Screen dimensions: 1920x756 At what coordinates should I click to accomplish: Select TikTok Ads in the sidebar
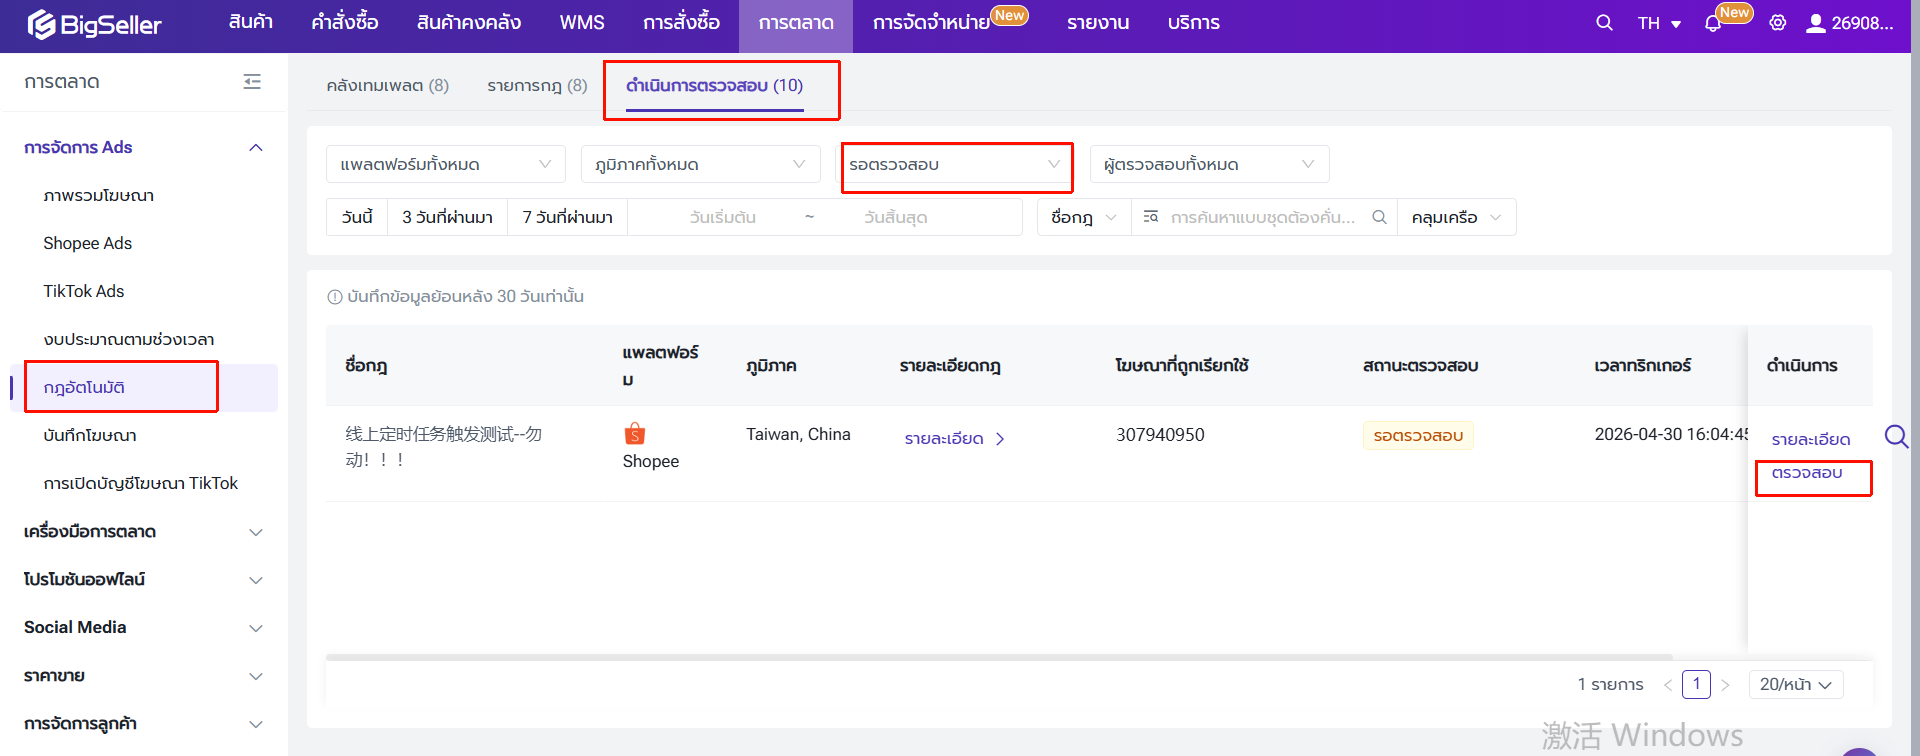tap(84, 291)
